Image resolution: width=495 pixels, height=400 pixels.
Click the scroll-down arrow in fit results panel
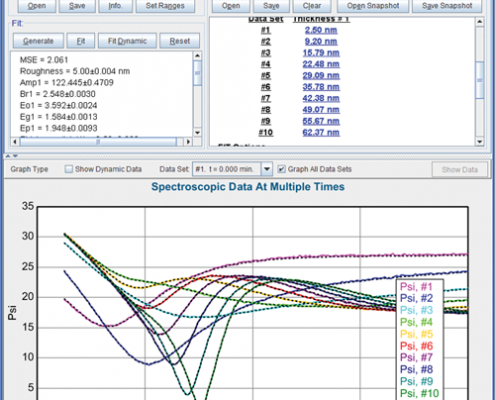click(197, 132)
